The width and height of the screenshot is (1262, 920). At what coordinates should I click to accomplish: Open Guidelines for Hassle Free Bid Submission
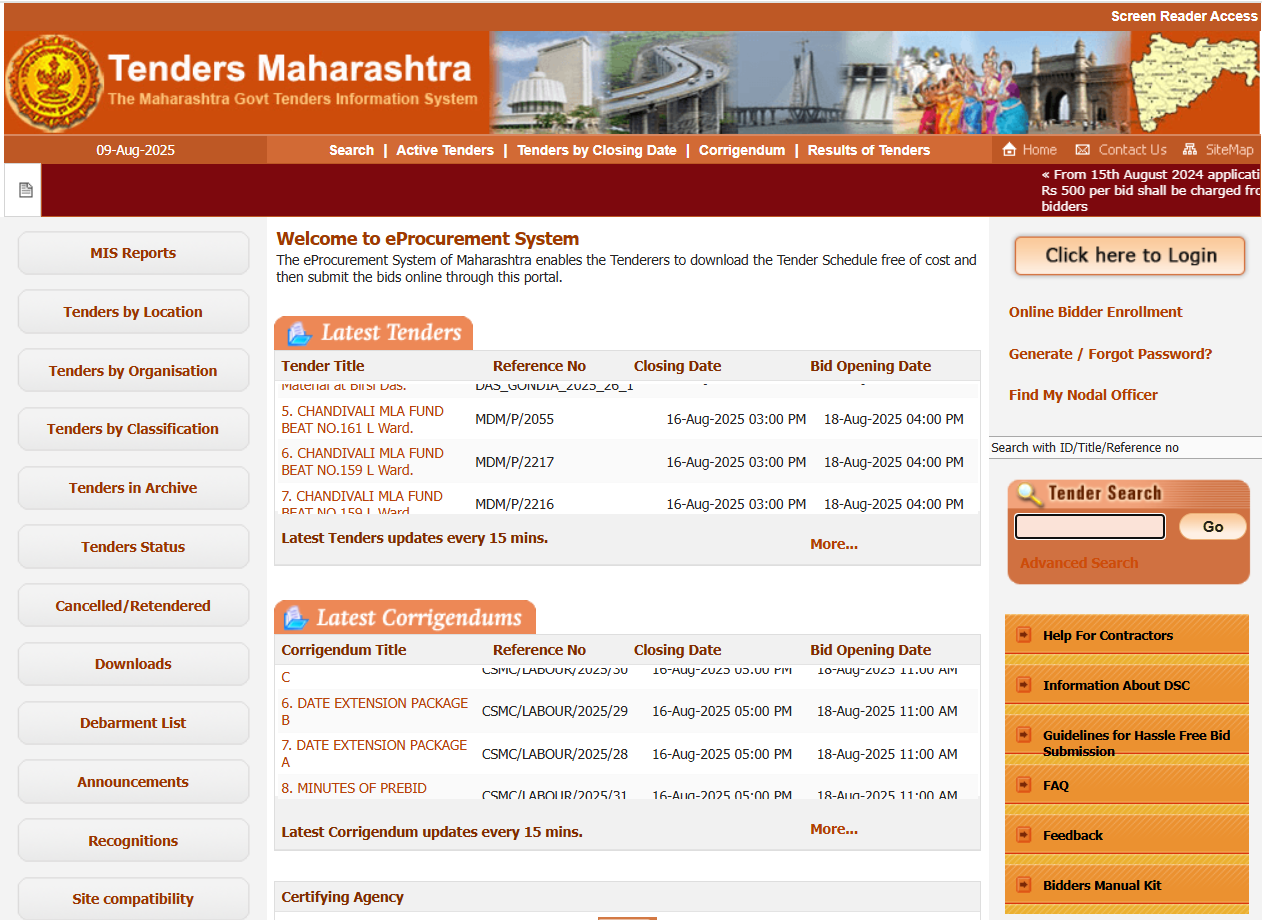click(x=1137, y=743)
